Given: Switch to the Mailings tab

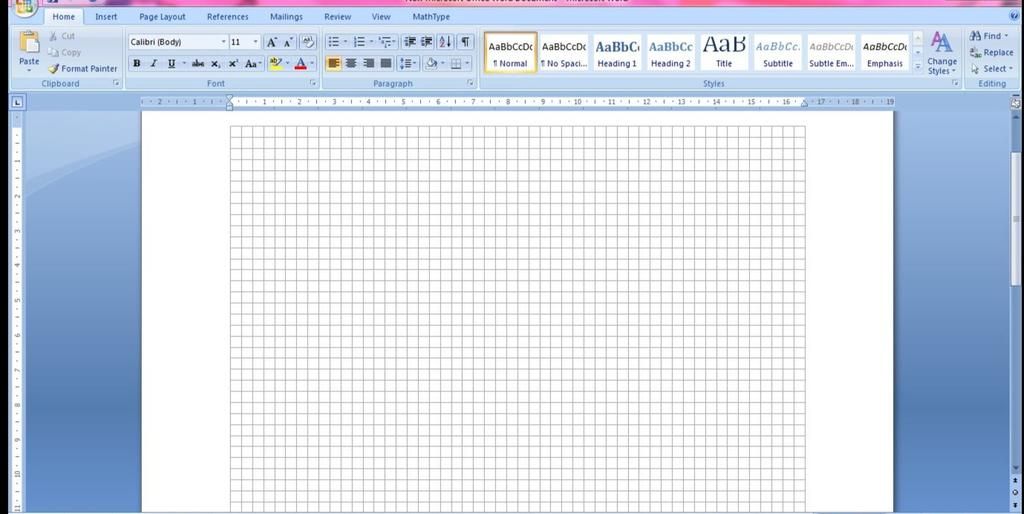Looking at the screenshot, I should coord(286,17).
